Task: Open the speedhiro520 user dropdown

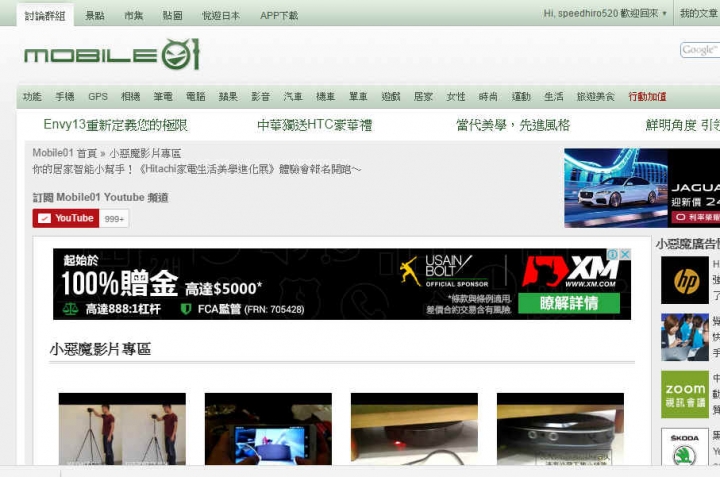Action: [x=605, y=14]
